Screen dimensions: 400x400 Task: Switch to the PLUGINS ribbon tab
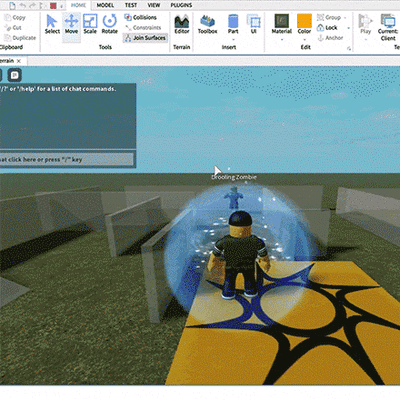181,5
